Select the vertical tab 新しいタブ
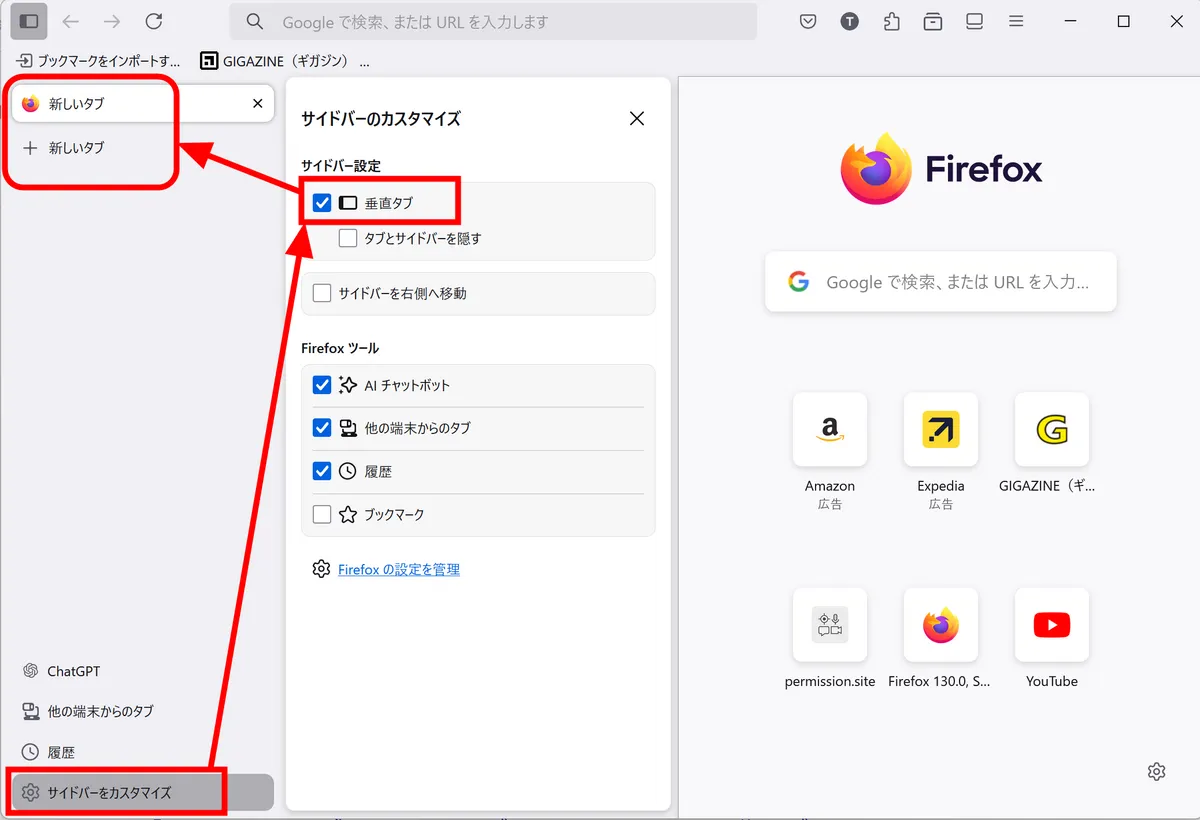This screenshot has width=1200, height=820. tap(142, 103)
